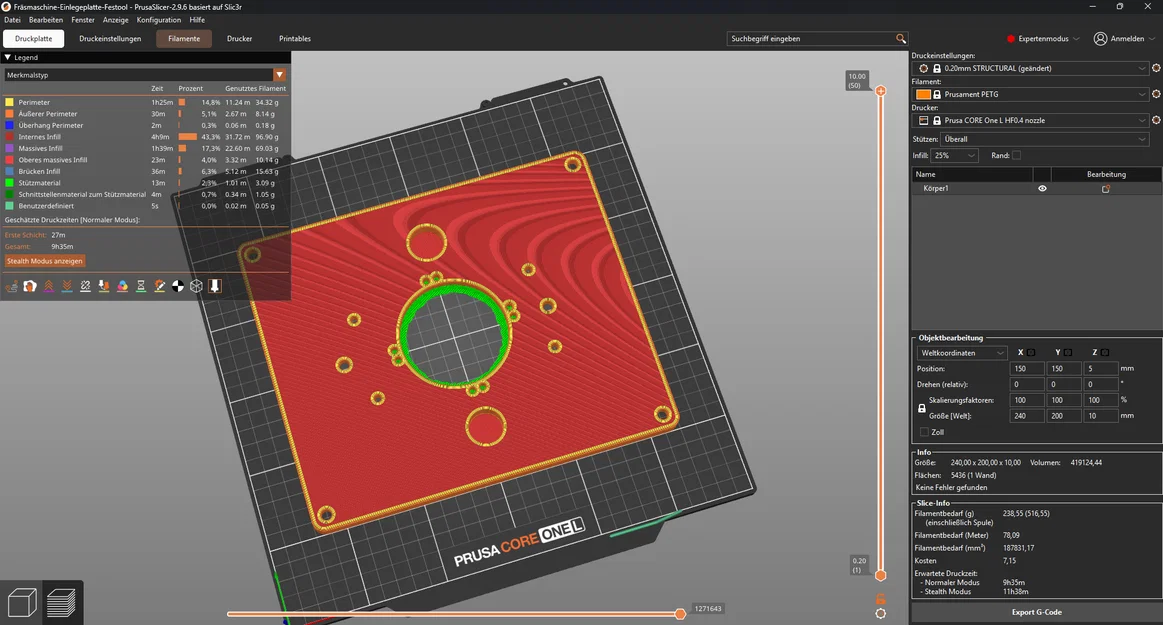This screenshot has height=625, width=1163.
Task: Toggle visibility eye for Körper1
Action: (1042, 188)
